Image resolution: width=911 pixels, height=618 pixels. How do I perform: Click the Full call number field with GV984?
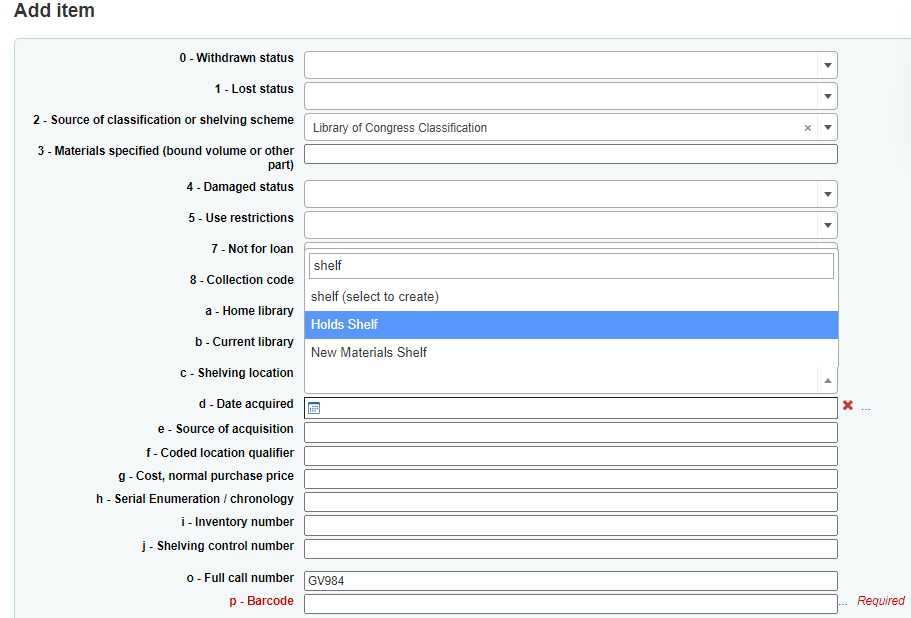coord(570,581)
